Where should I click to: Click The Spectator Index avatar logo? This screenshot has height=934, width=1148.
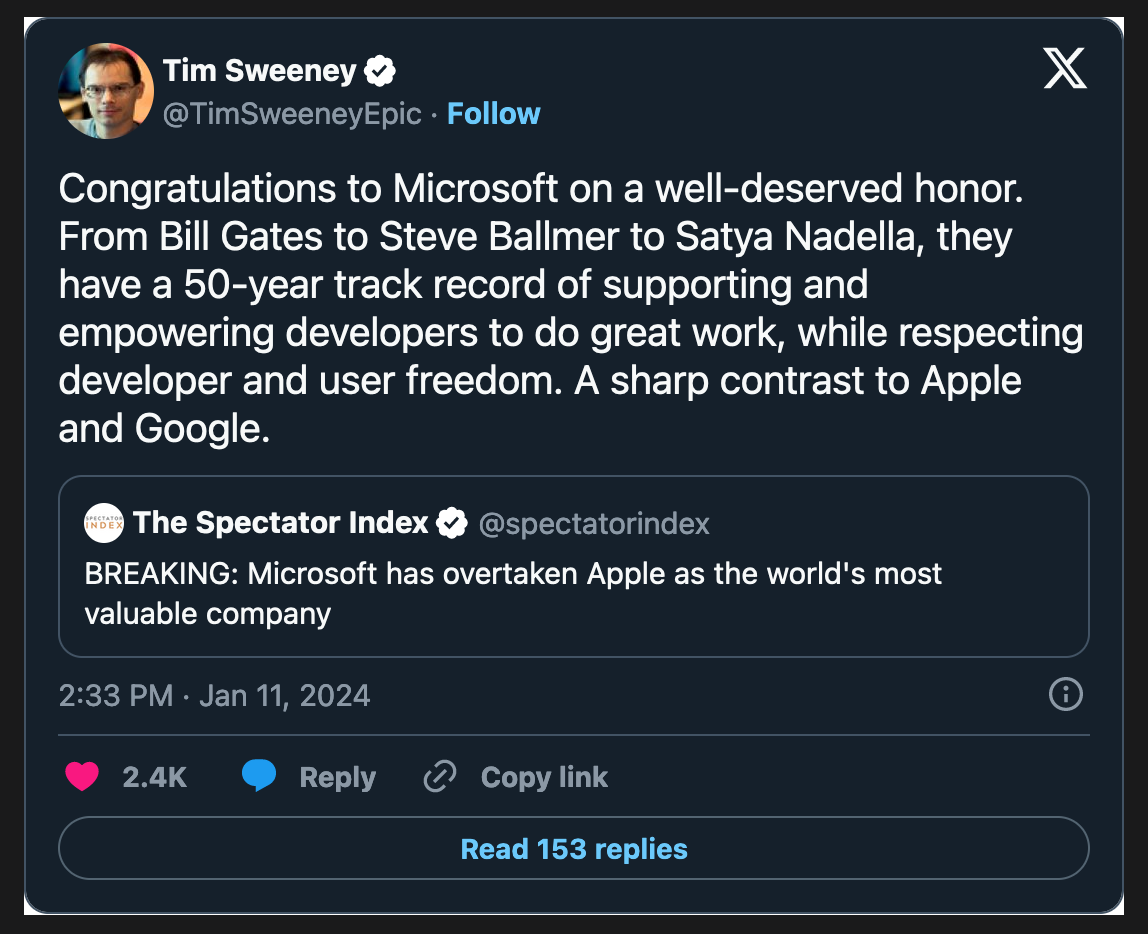[x=104, y=523]
